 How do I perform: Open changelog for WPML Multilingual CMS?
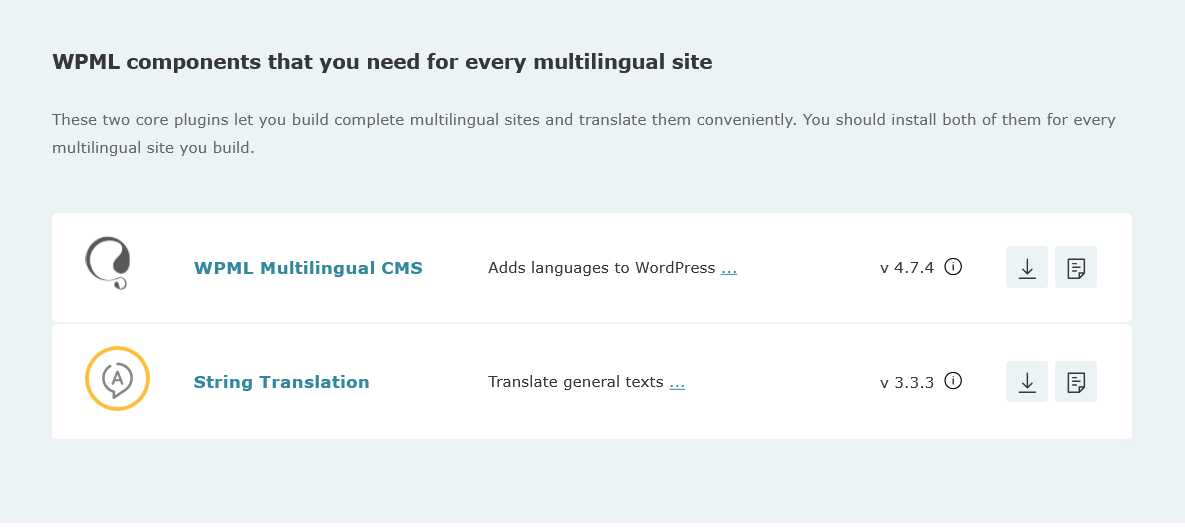[x=1075, y=268]
